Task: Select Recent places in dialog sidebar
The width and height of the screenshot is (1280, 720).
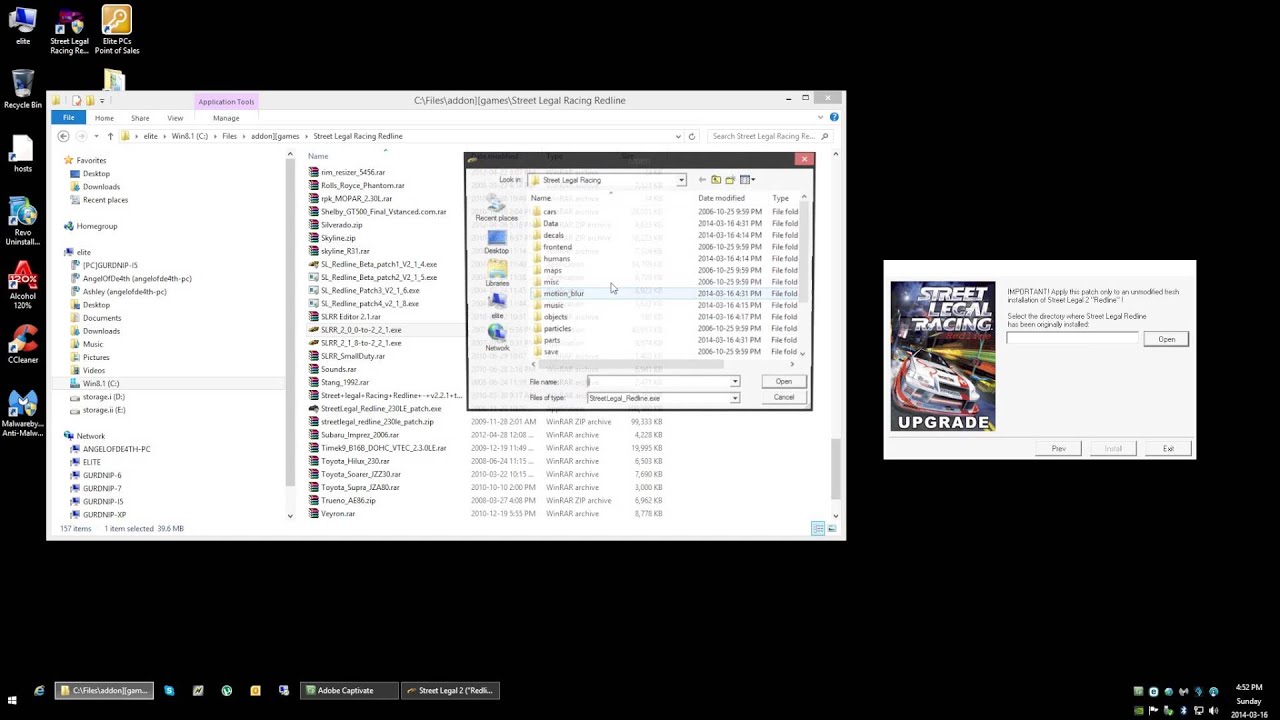Action: pyautogui.click(x=496, y=209)
